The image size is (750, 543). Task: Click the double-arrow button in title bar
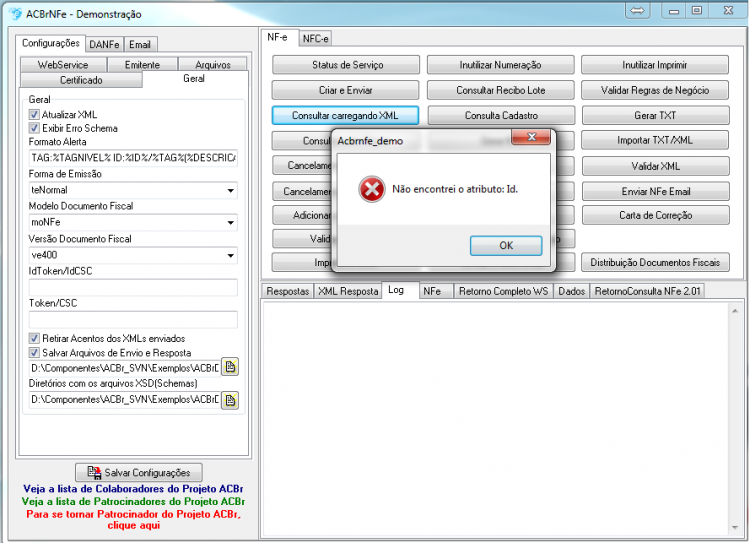pyautogui.click(x=638, y=11)
